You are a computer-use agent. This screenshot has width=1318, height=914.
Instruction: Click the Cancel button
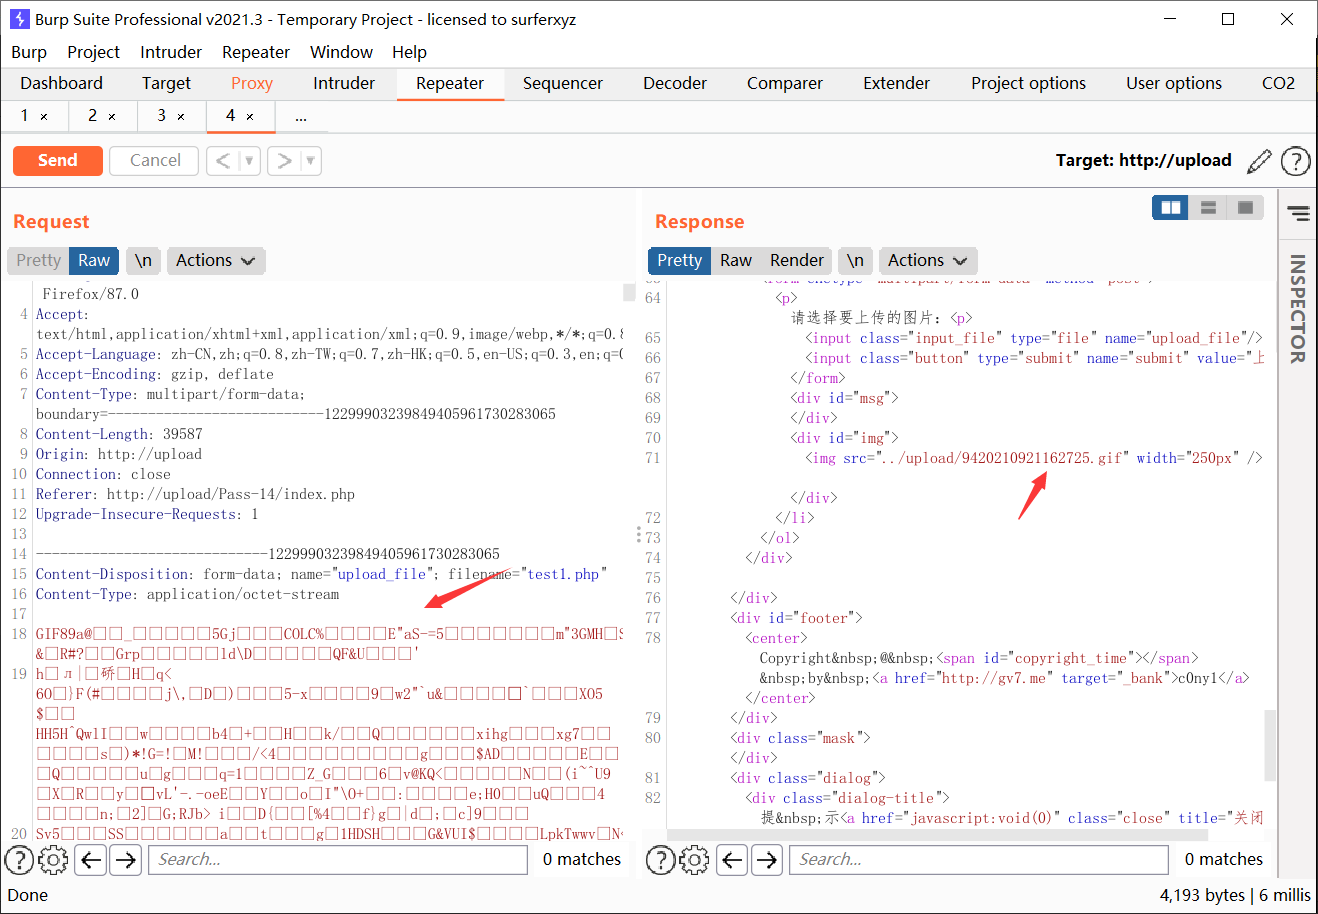pyautogui.click(x=155, y=161)
